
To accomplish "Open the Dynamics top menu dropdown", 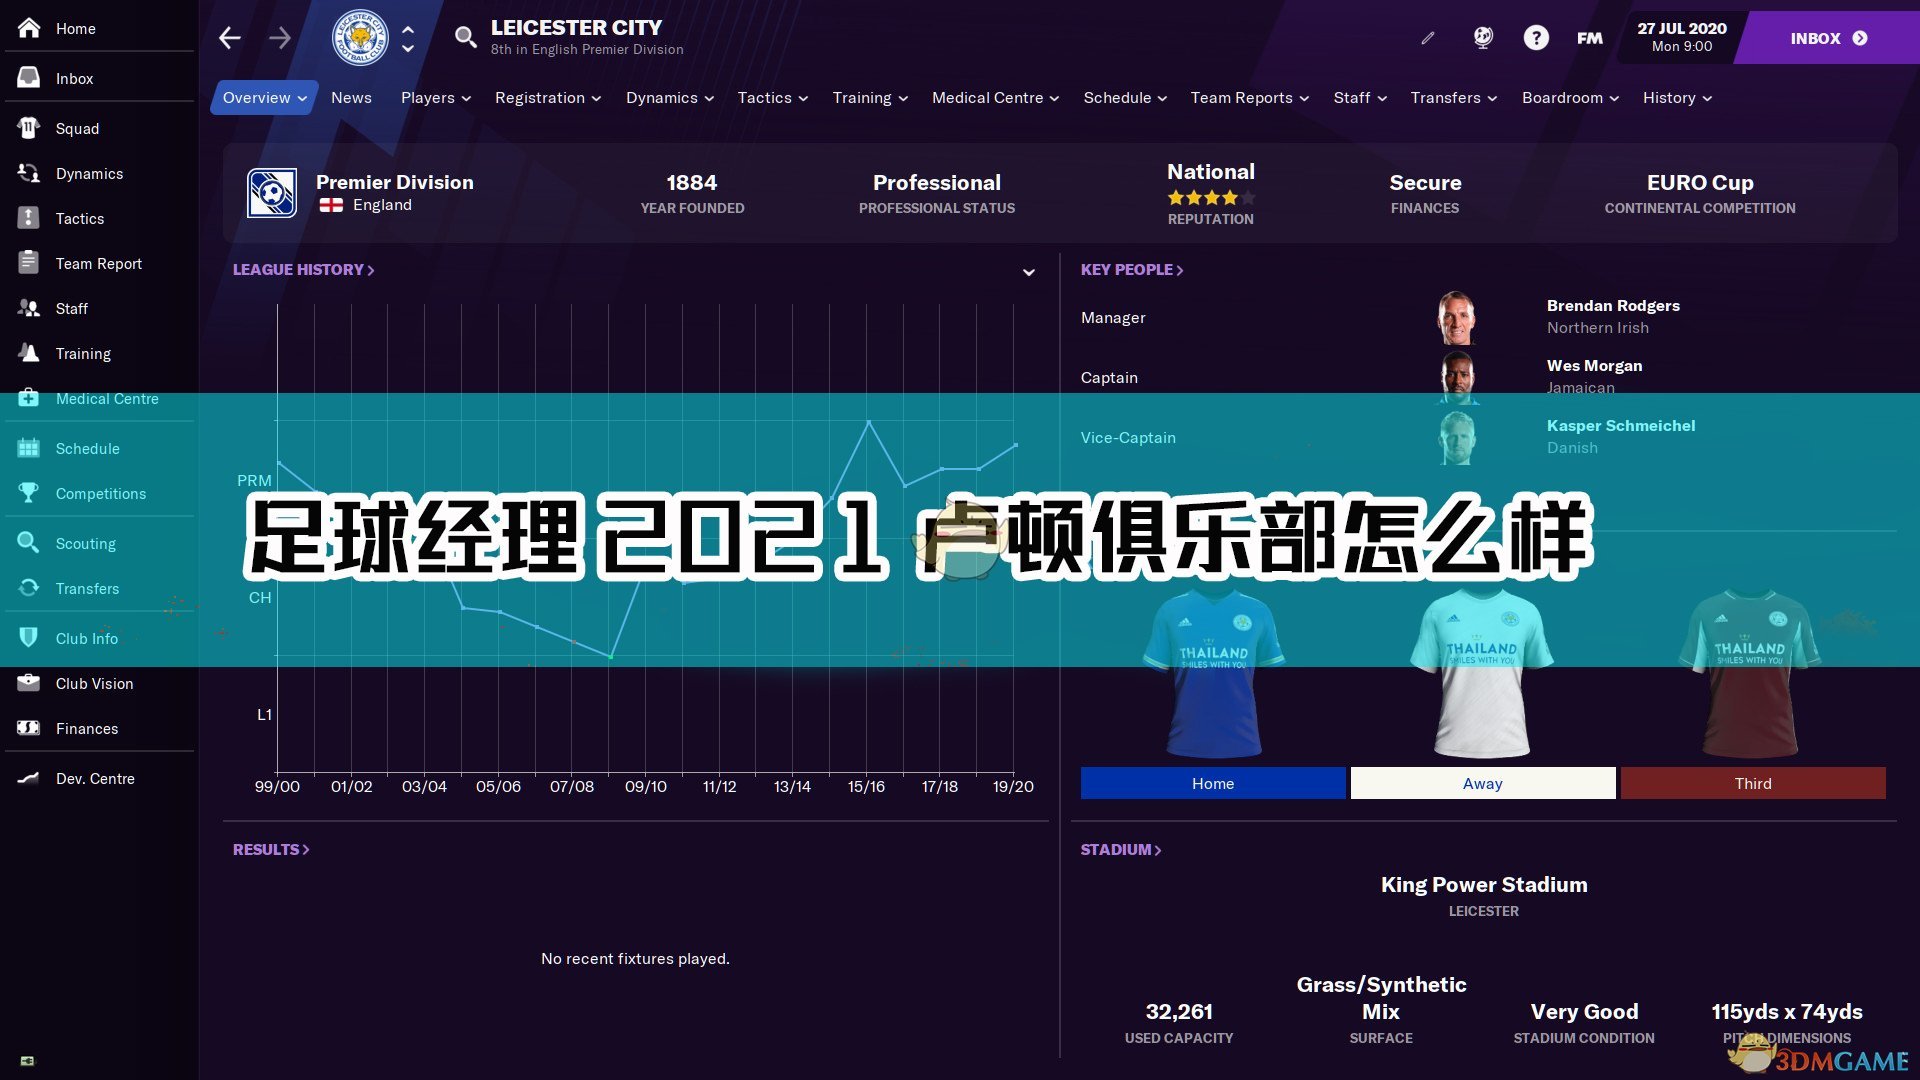I will [670, 98].
